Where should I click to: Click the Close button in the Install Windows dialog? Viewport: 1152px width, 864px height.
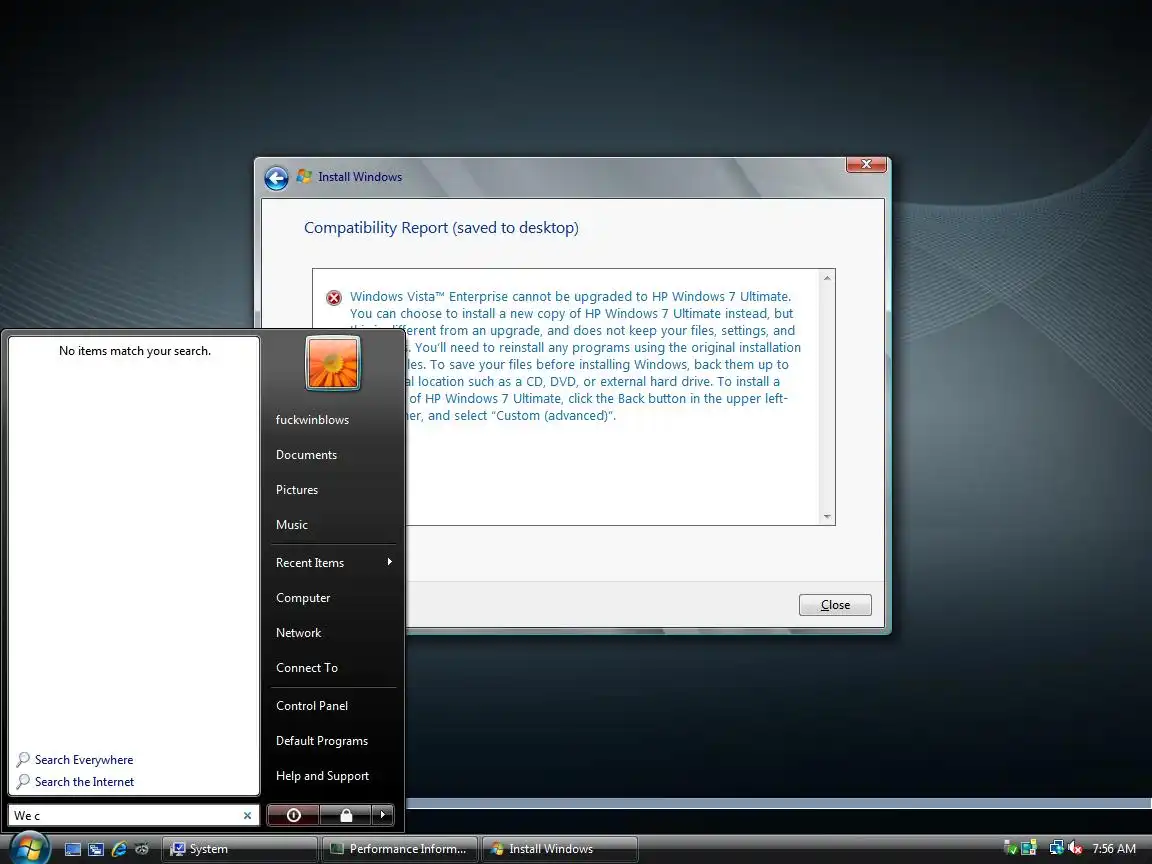coord(835,605)
